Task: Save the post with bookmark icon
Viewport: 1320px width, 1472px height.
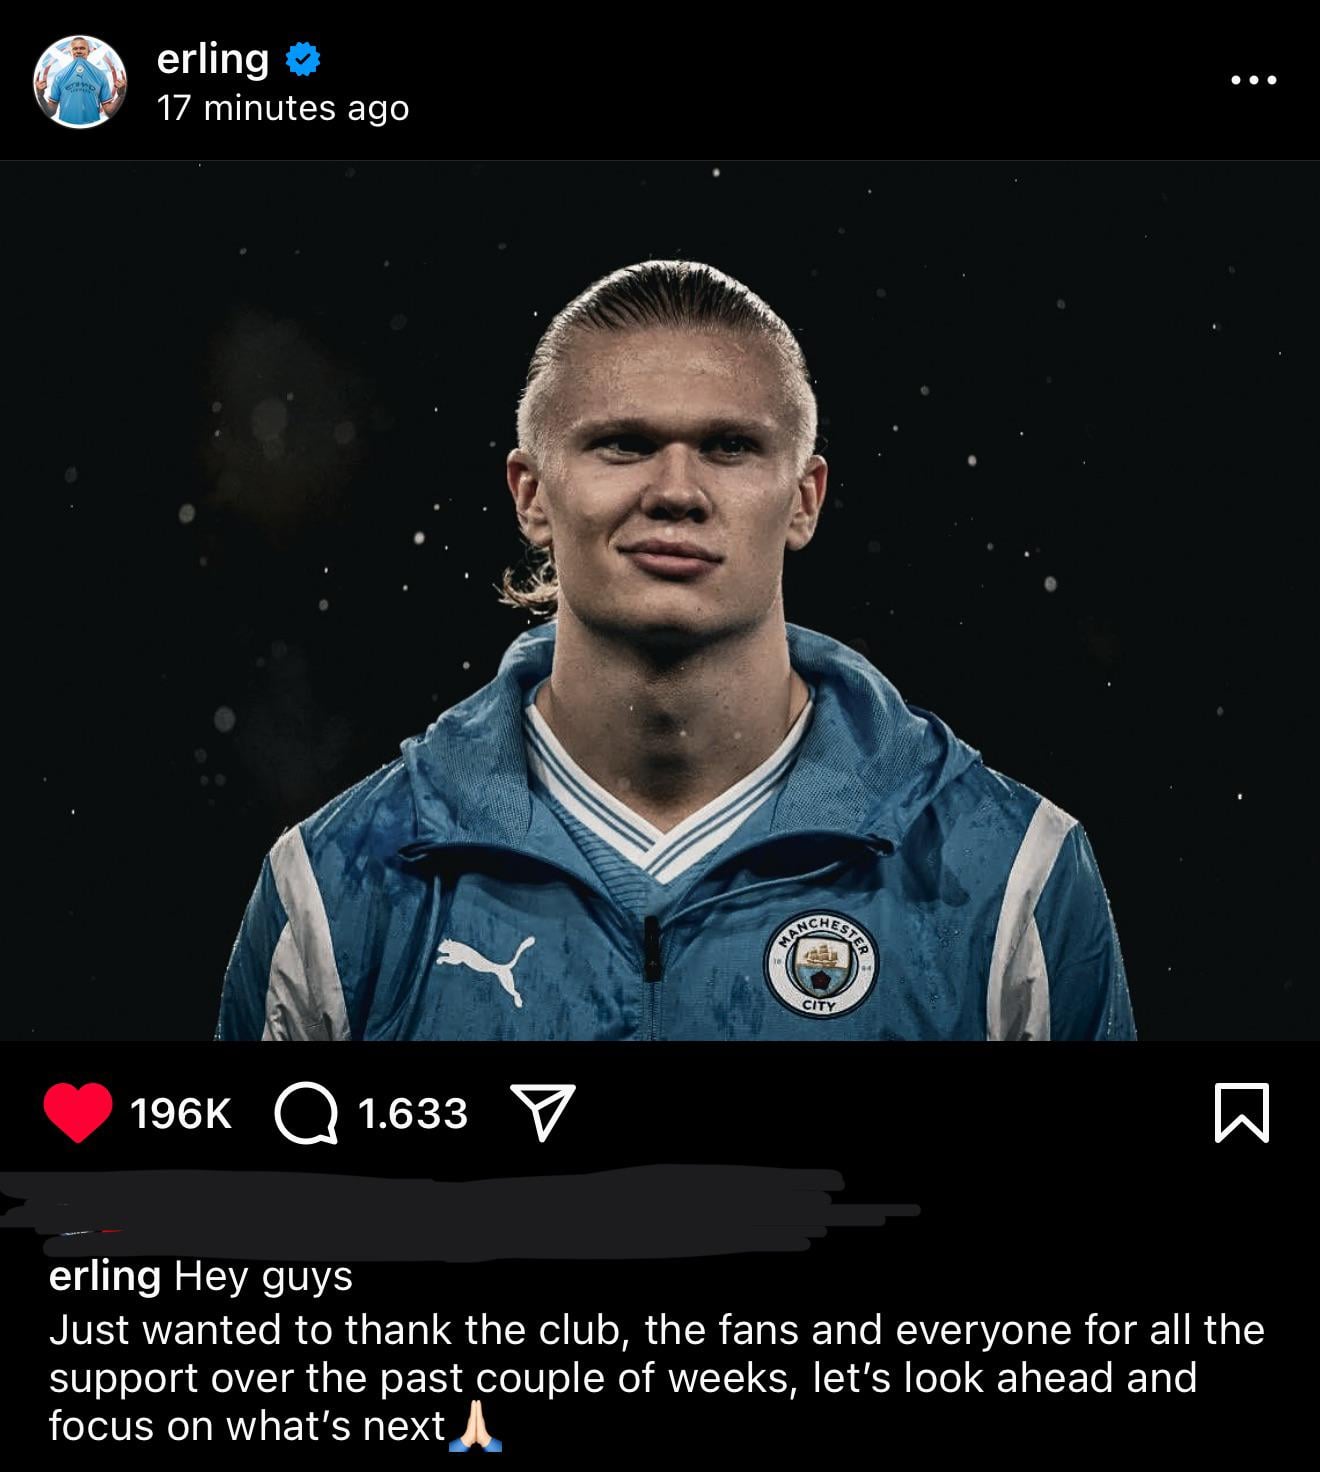Action: coord(1242,1112)
